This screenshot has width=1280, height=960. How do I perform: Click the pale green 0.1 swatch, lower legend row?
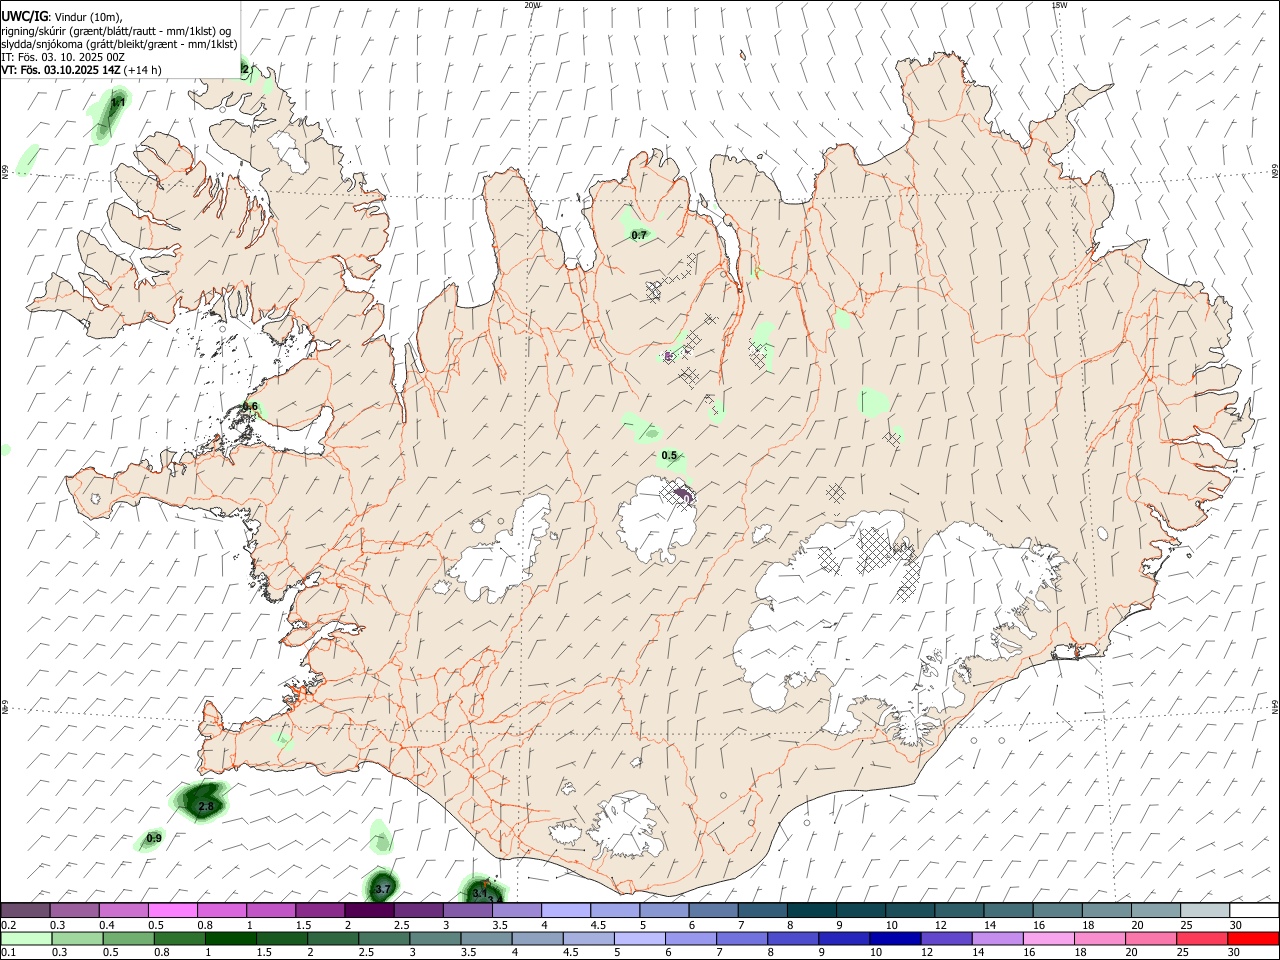click(x=26, y=938)
